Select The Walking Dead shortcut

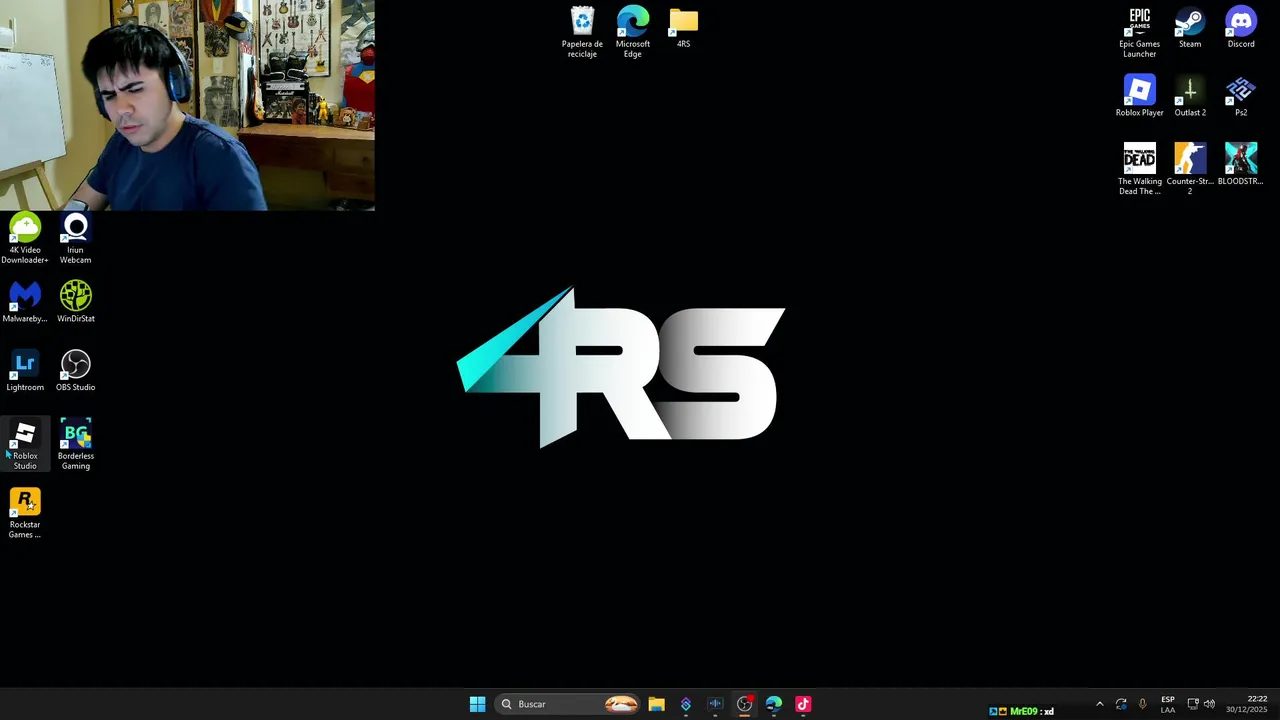(1139, 169)
